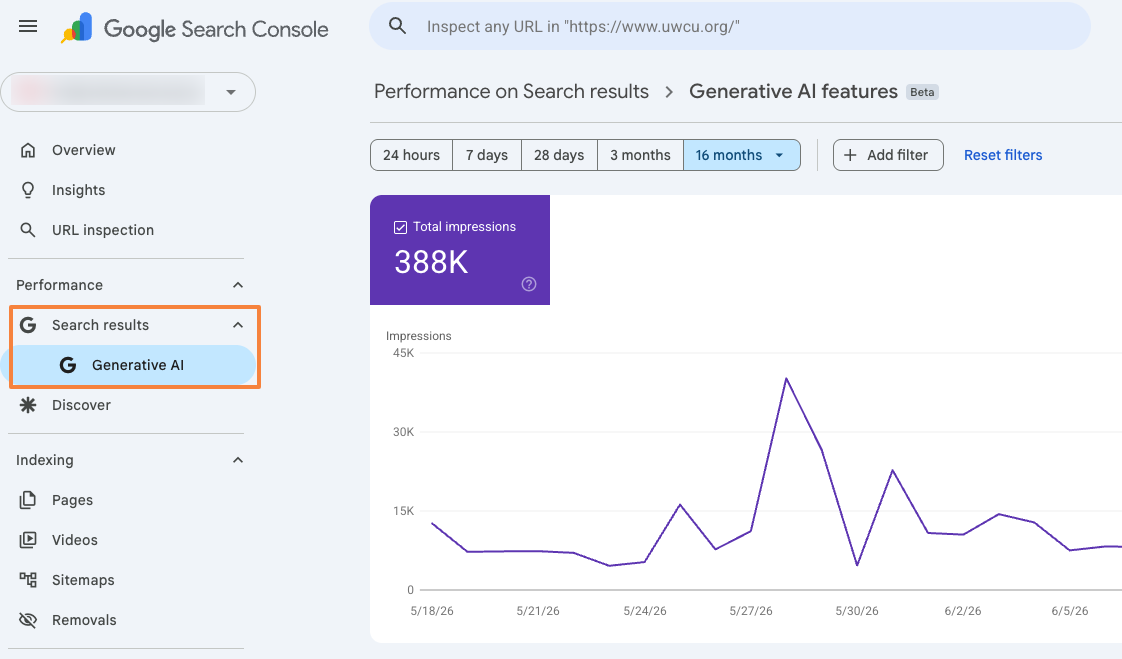Select the 28 days range tab

559,155
